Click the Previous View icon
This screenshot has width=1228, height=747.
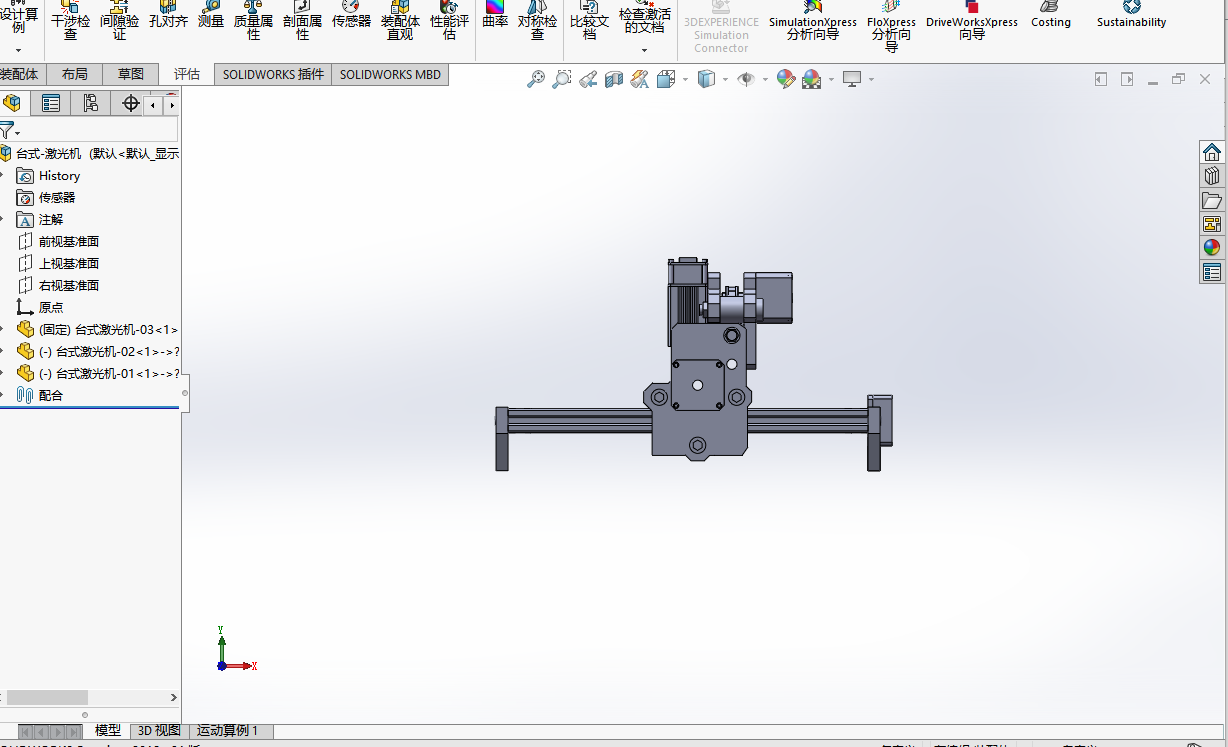pyautogui.click(x=588, y=79)
